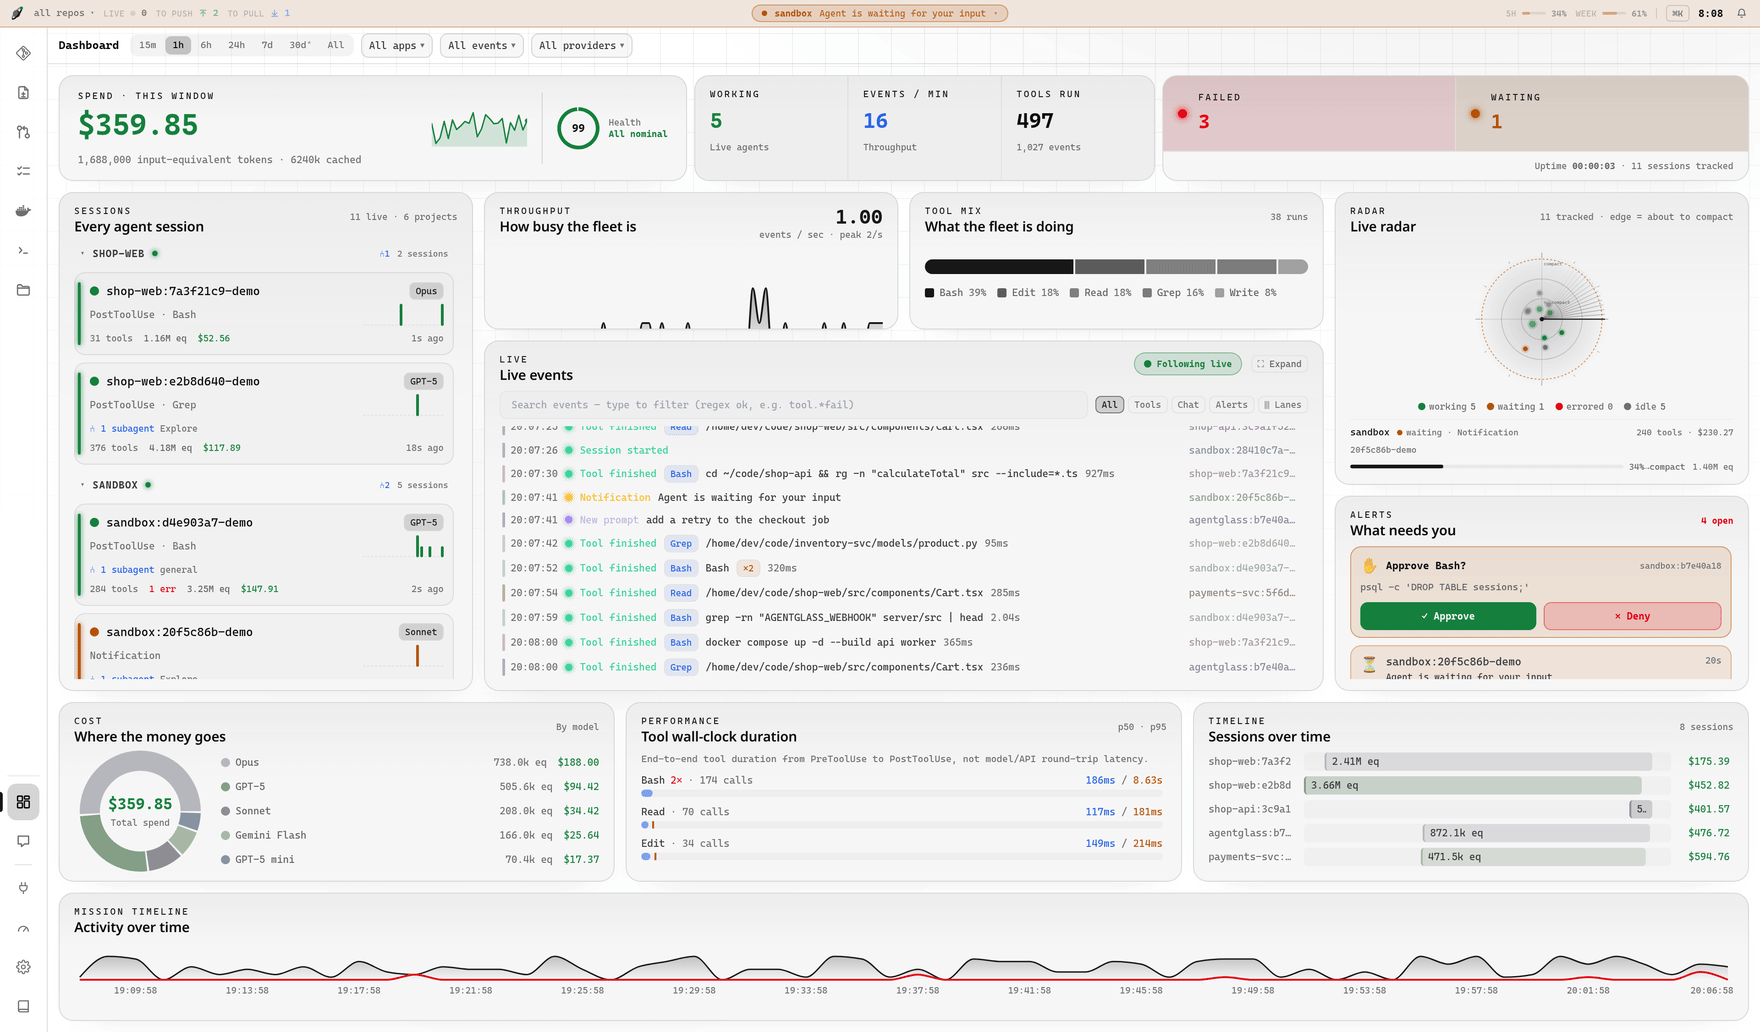This screenshot has height=1032, width=1760.
Task: Open the chat bubble sidebar icon
Action: 23,841
